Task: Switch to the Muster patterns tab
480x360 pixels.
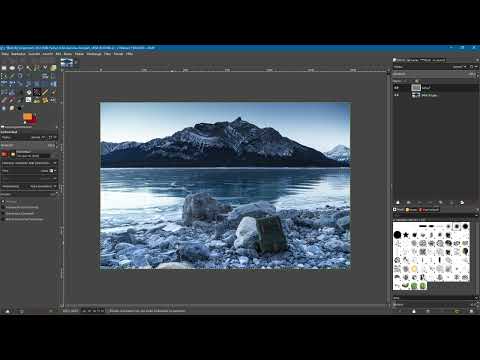Action: coord(411,210)
